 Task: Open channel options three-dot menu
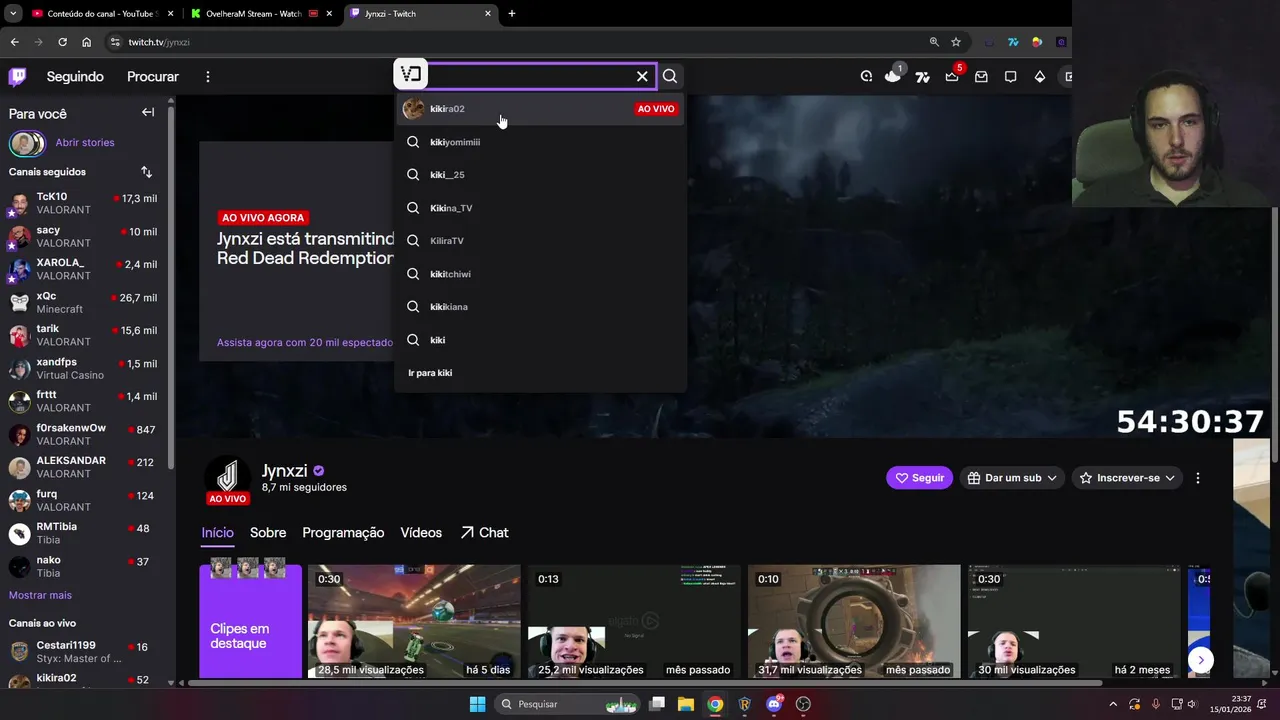pos(1198,478)
